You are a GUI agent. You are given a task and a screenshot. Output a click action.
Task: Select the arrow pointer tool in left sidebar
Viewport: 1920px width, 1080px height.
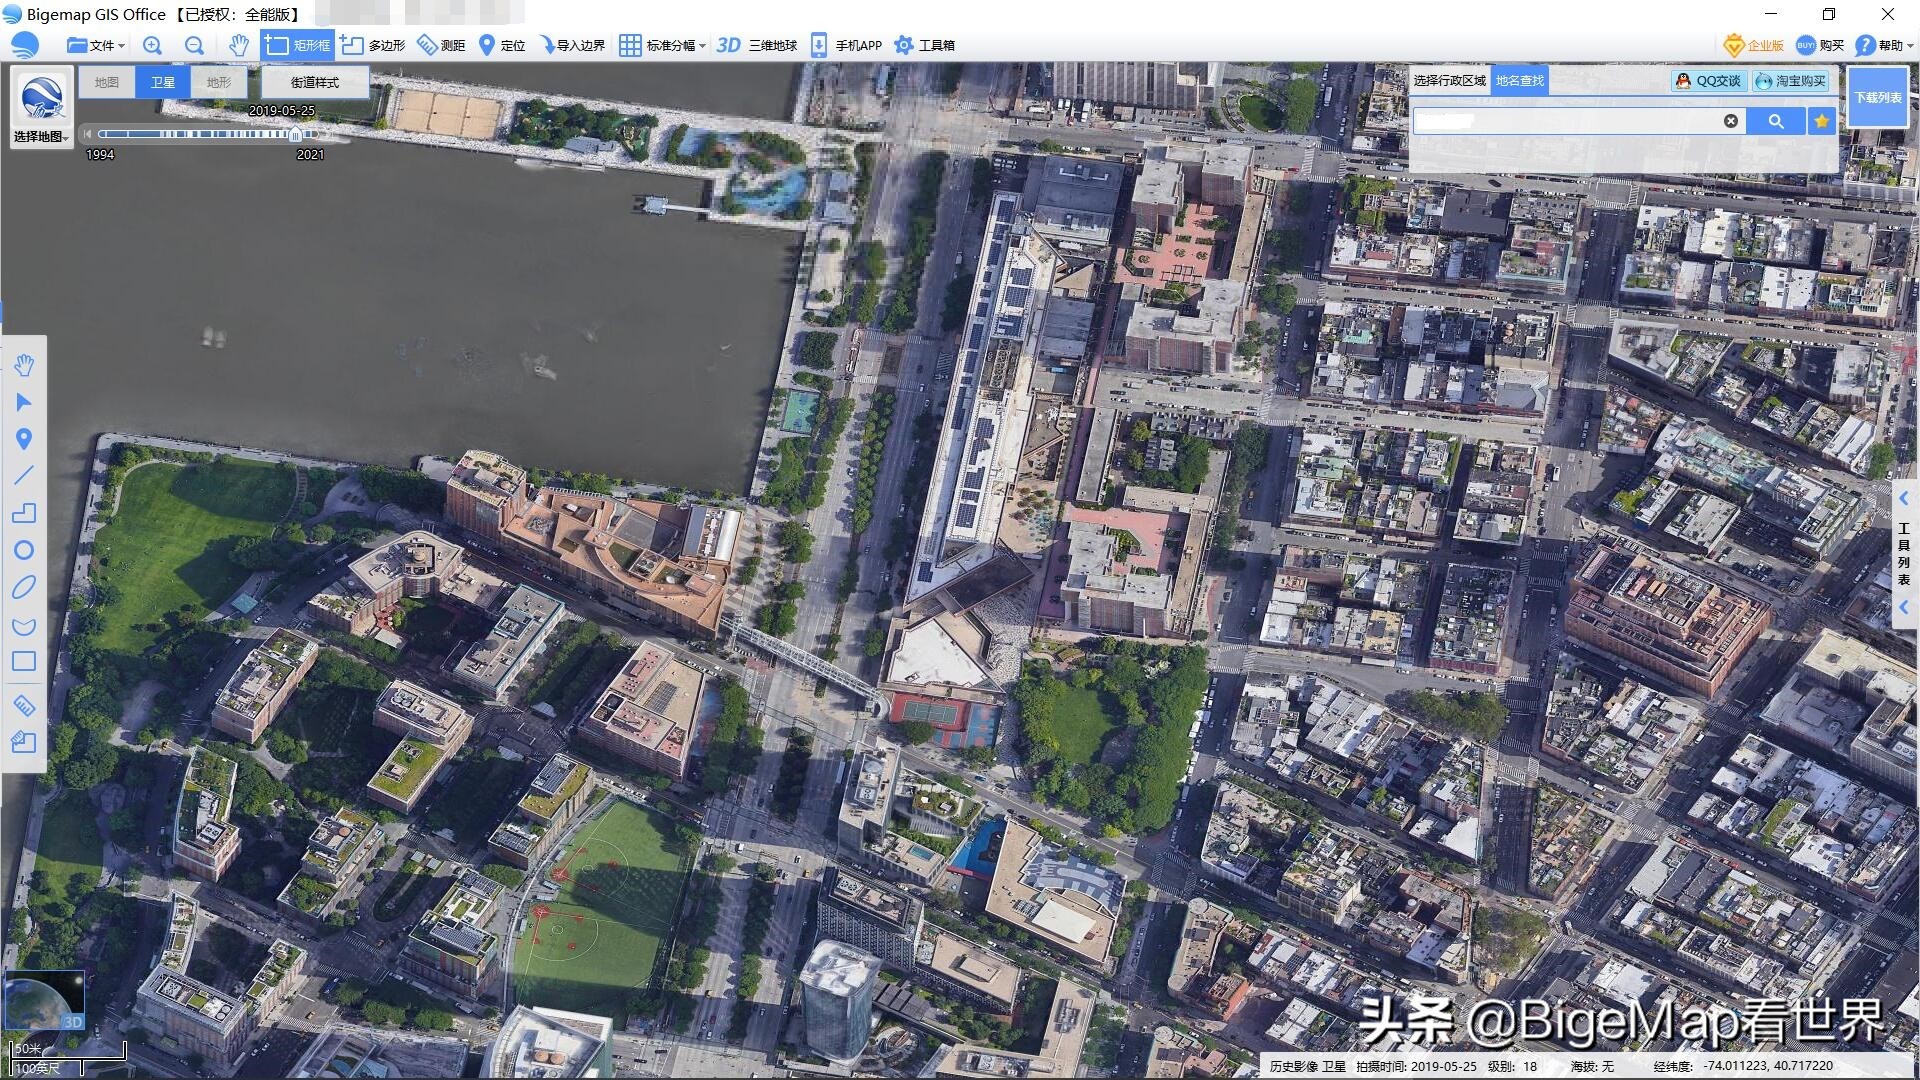coord(24,402)
